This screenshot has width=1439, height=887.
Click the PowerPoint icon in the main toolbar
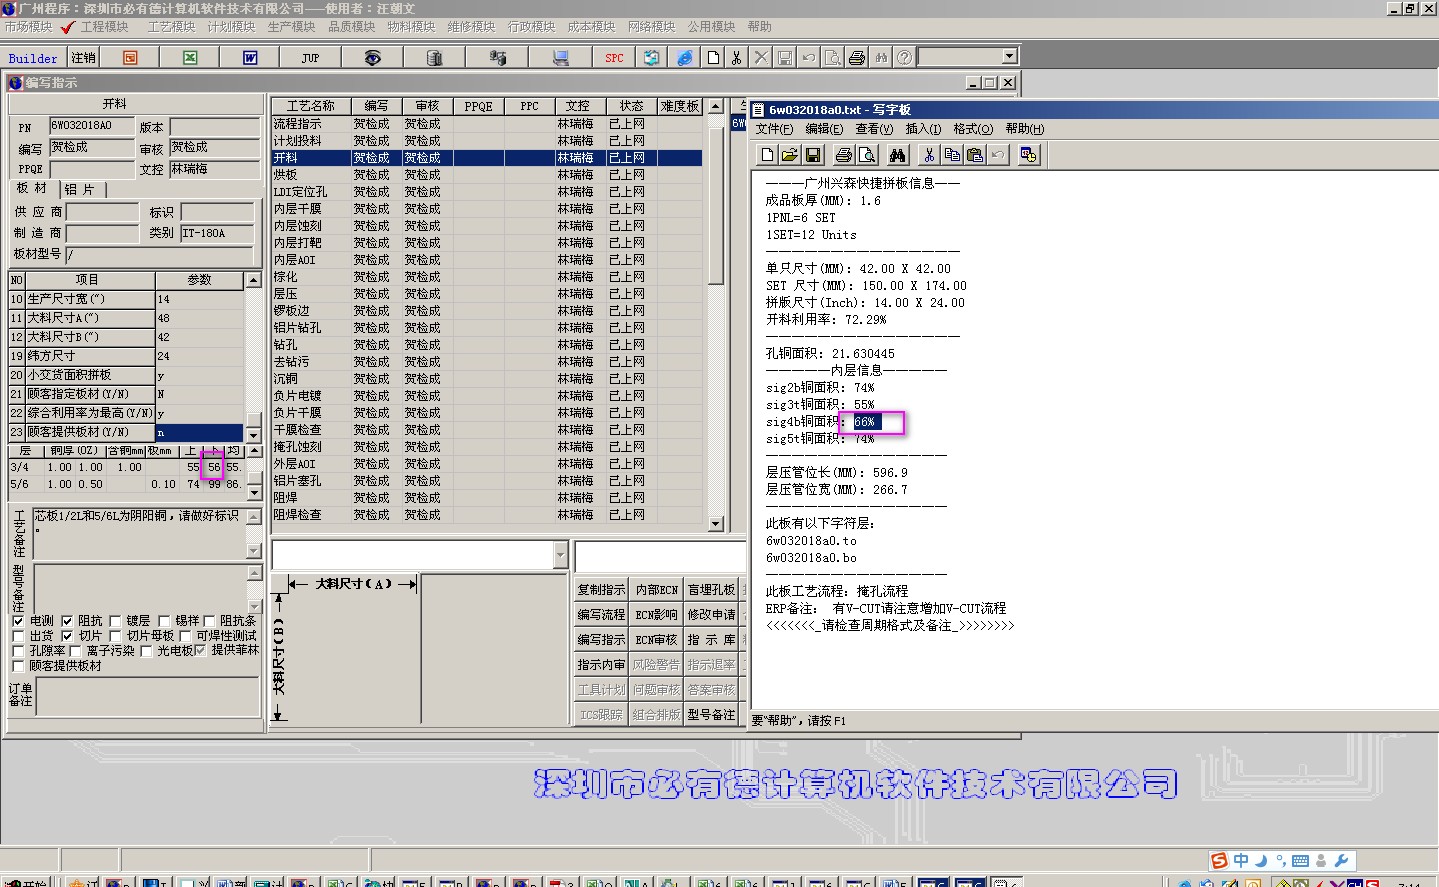point(130,58)
